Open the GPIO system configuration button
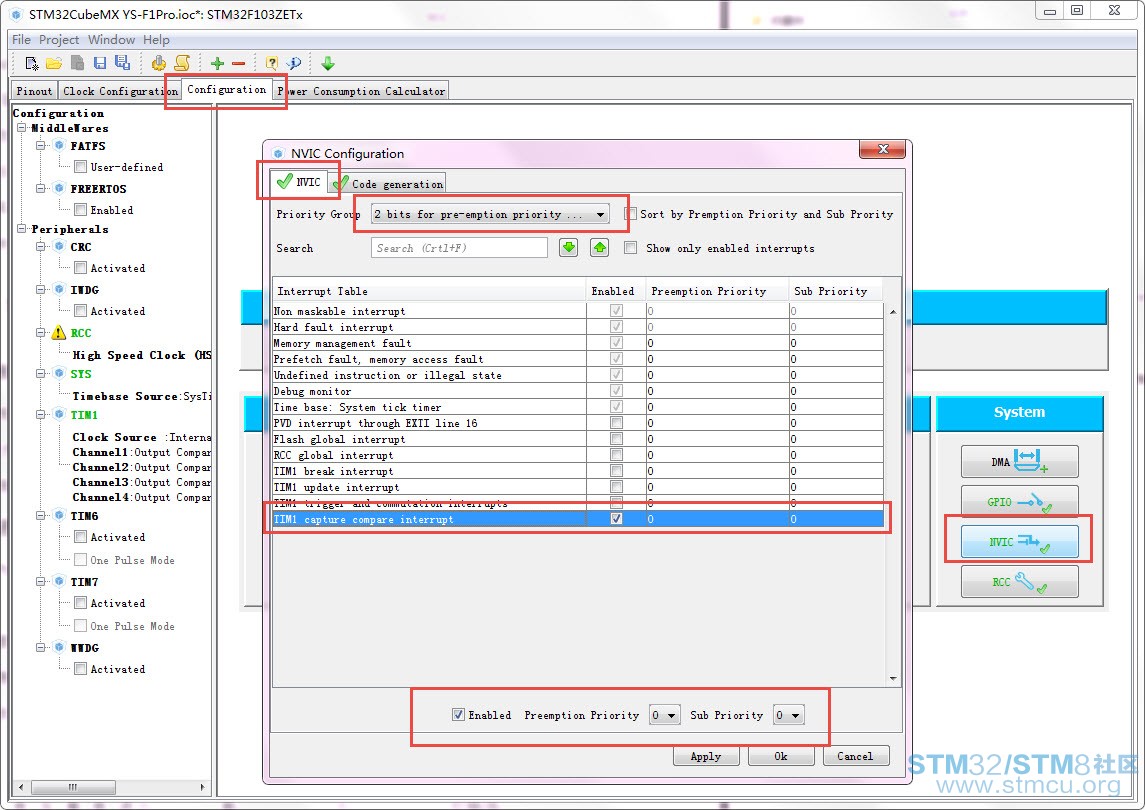The image size is (1145, 810). tap(1019, 502)
